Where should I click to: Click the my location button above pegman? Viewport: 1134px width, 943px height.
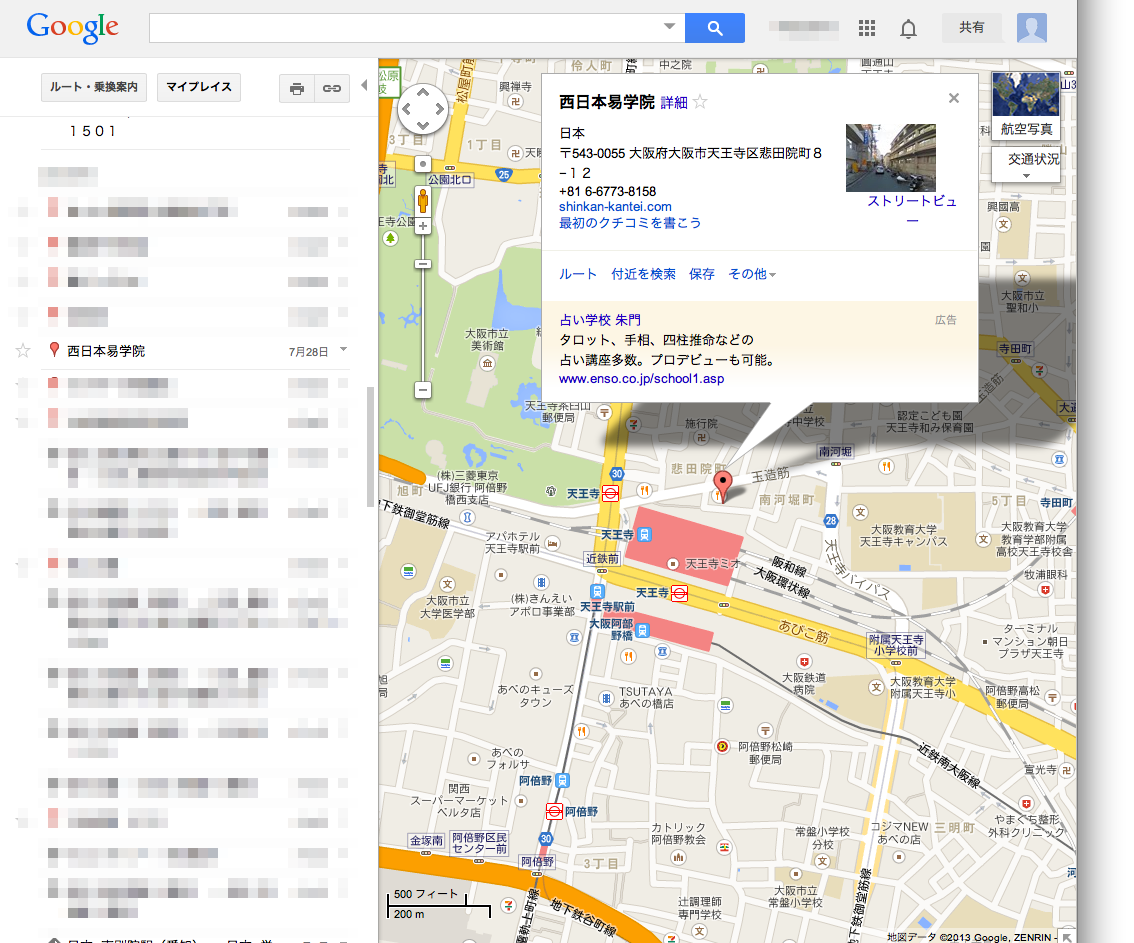coord(423,164)
